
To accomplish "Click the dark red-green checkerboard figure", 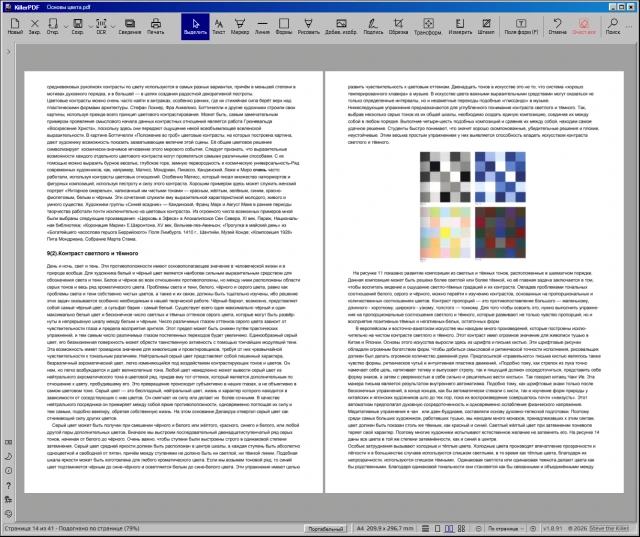I will 500,232.
